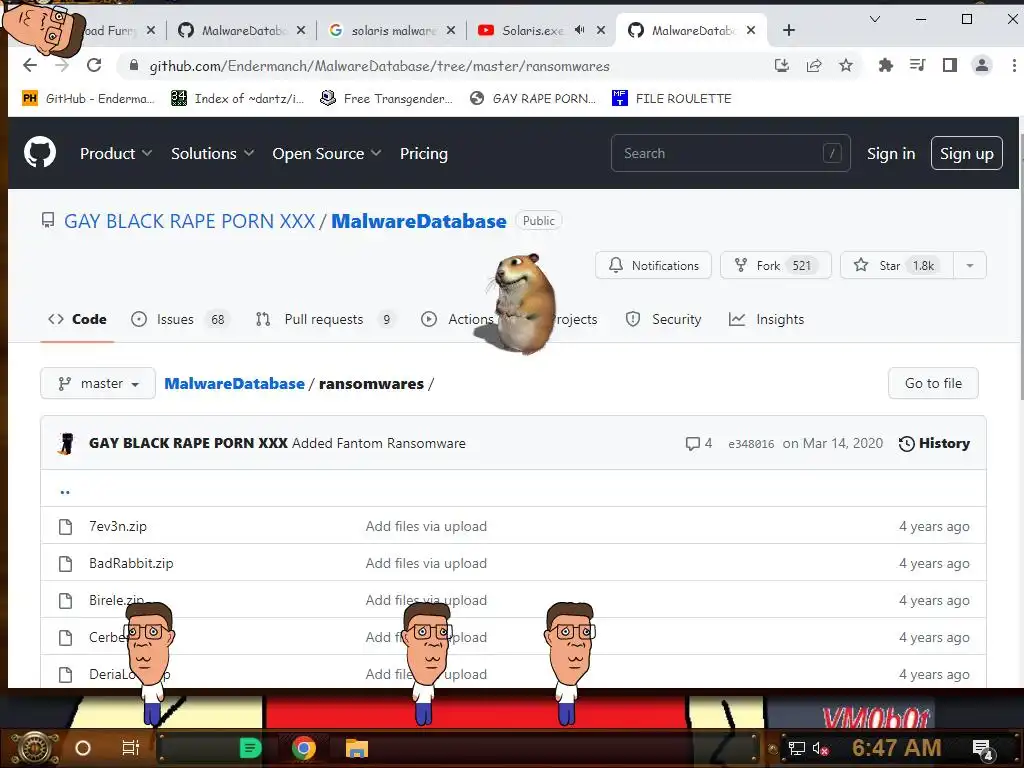Open the Chrome extensions puzzle icon
The width and height of the screenshot is (1024, 768).
886,65
